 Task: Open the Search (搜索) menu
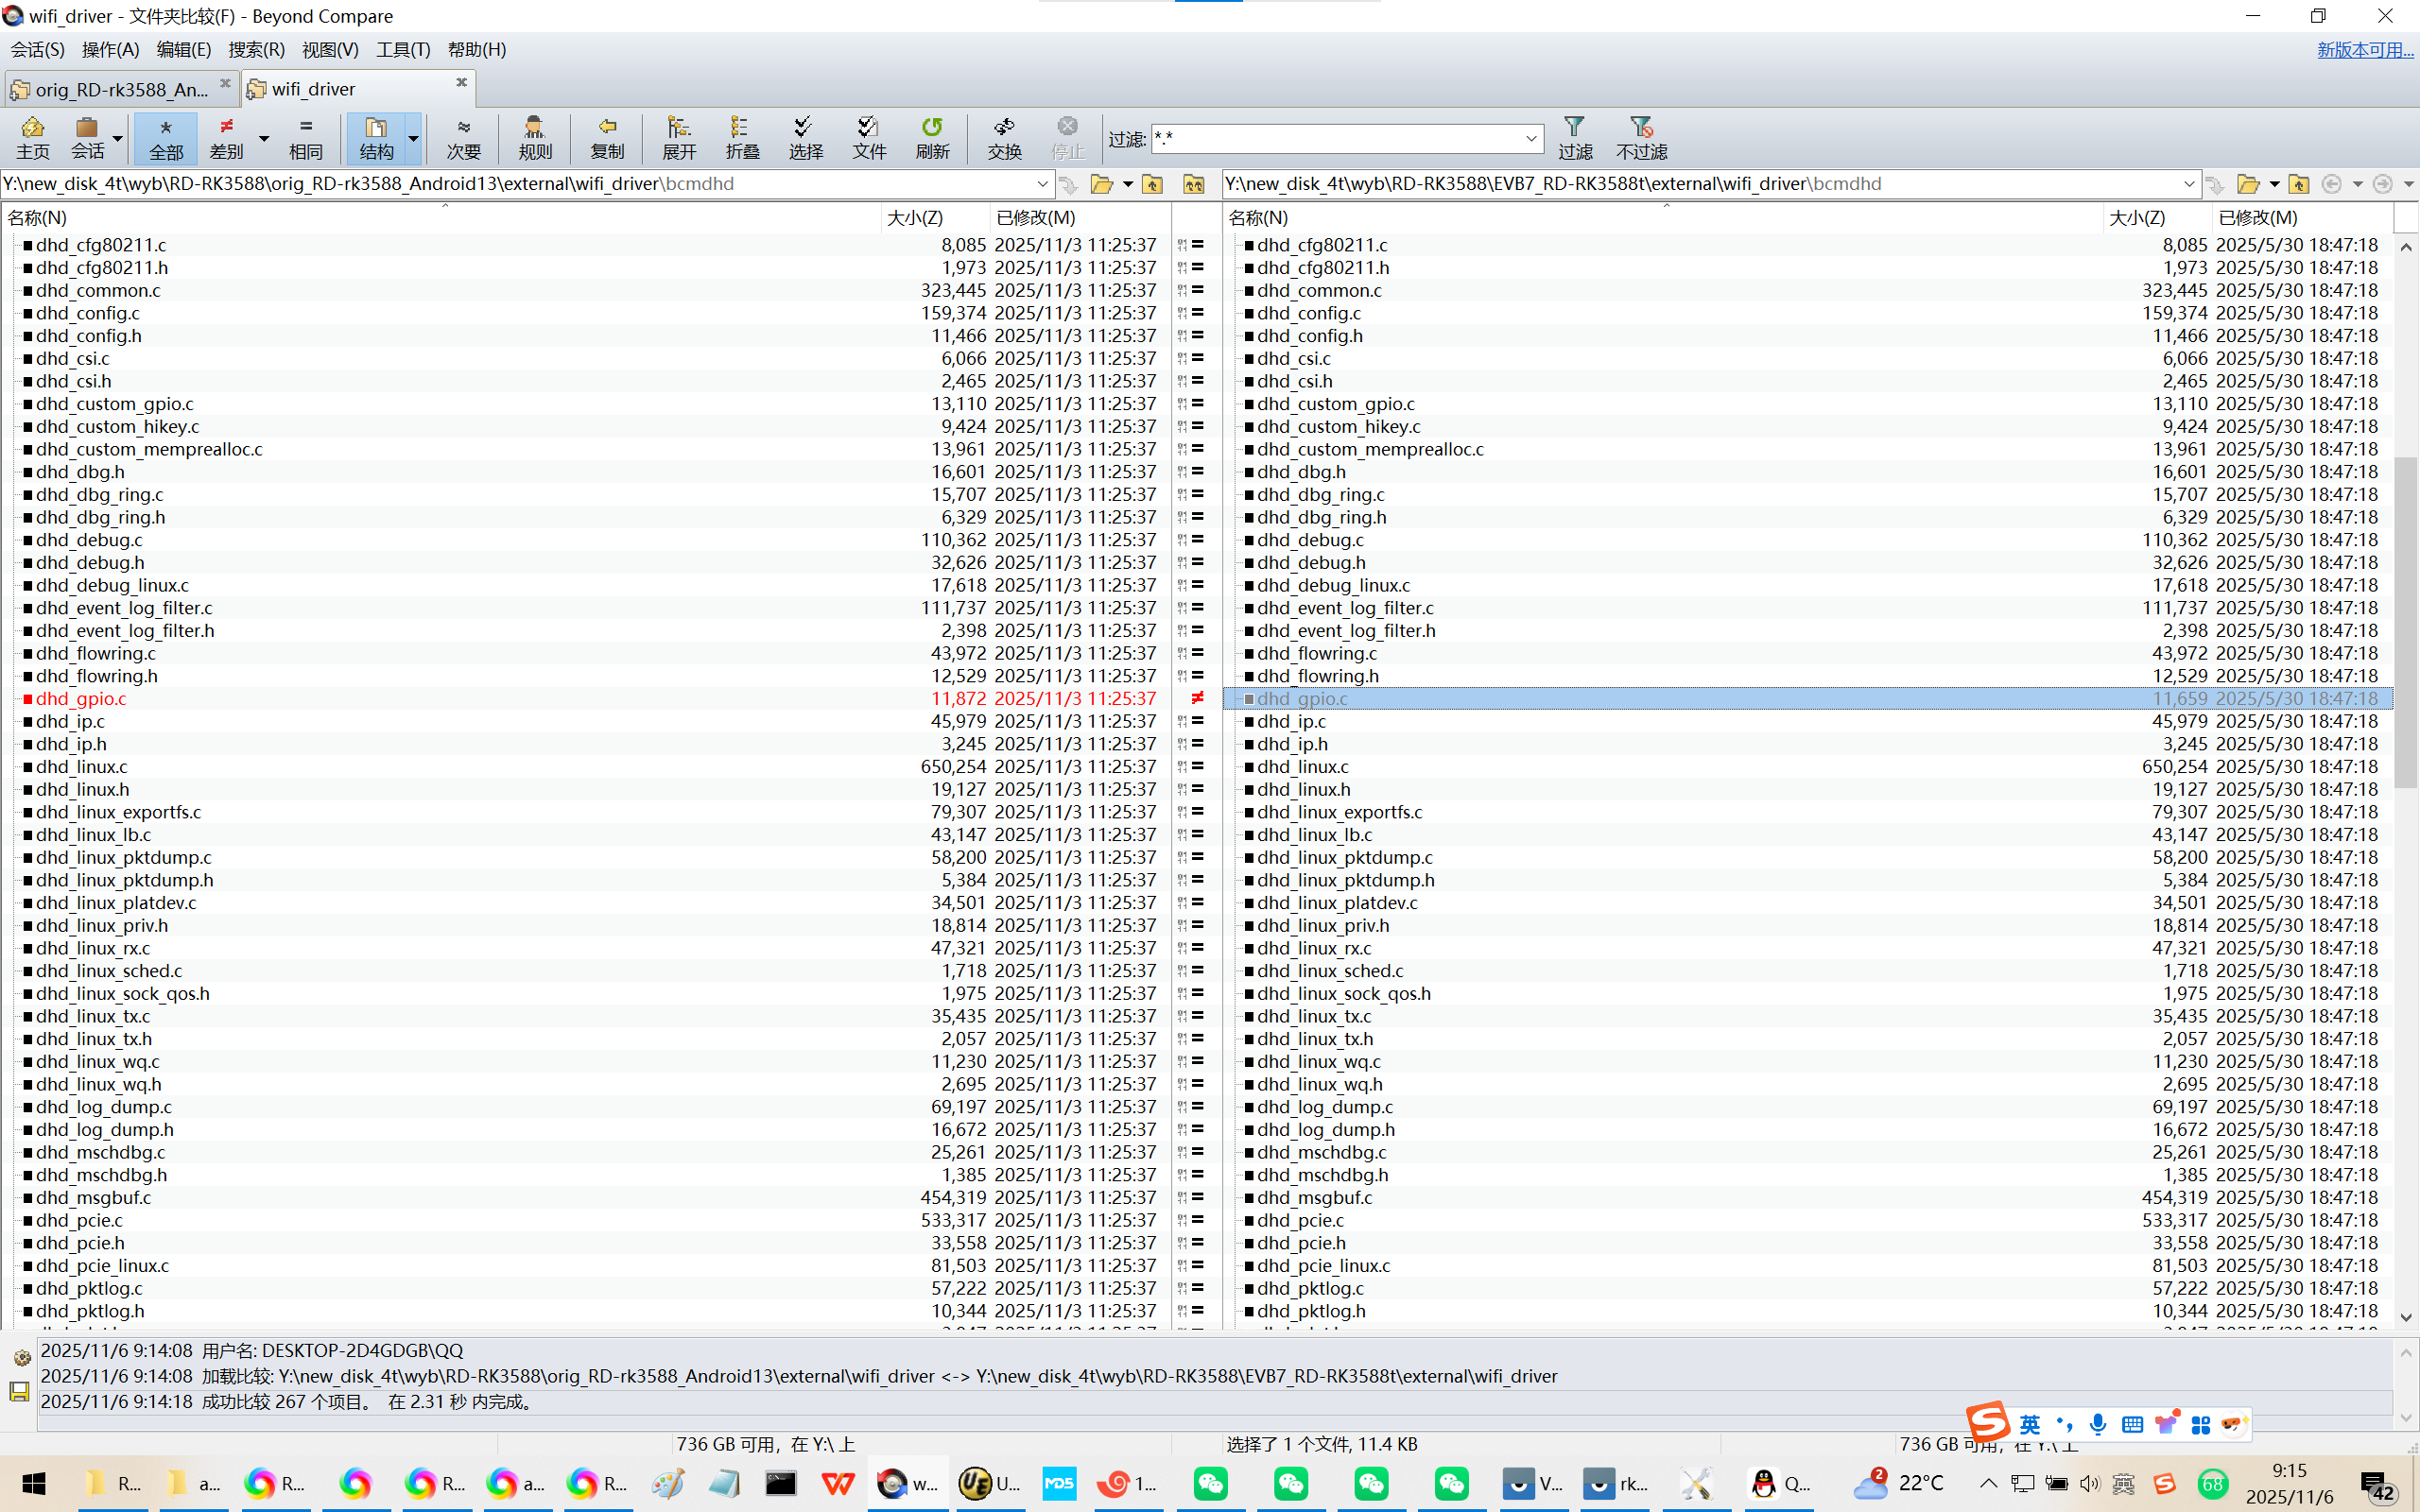(256, 49)
